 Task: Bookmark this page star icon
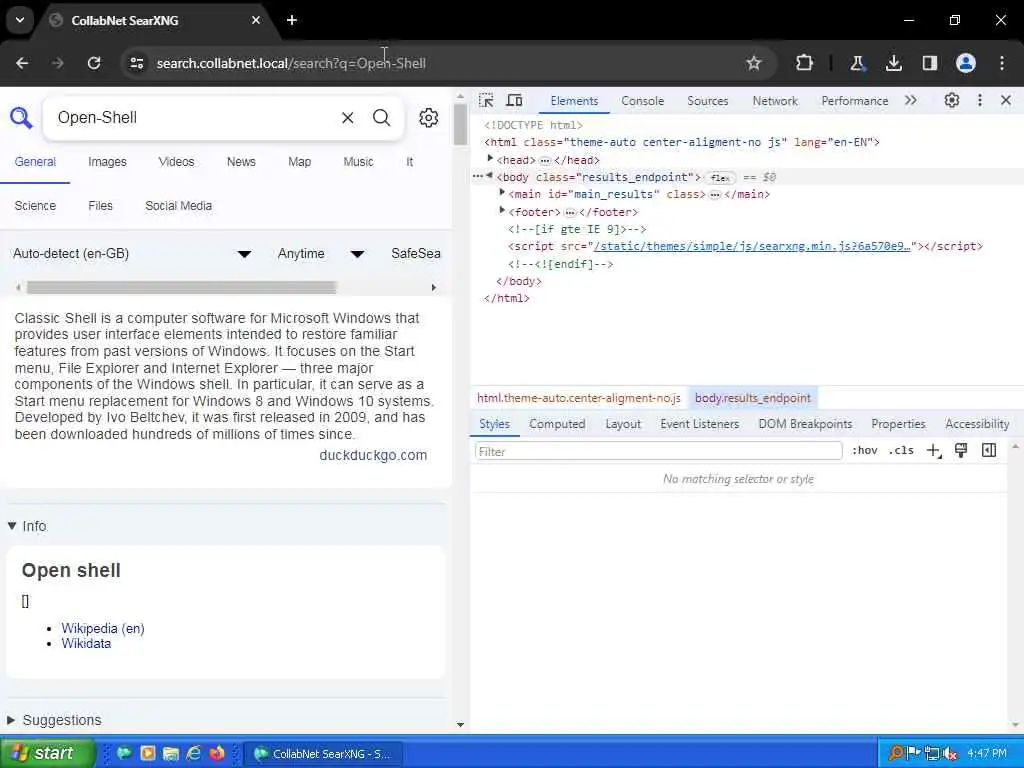[x=754, y=63]
